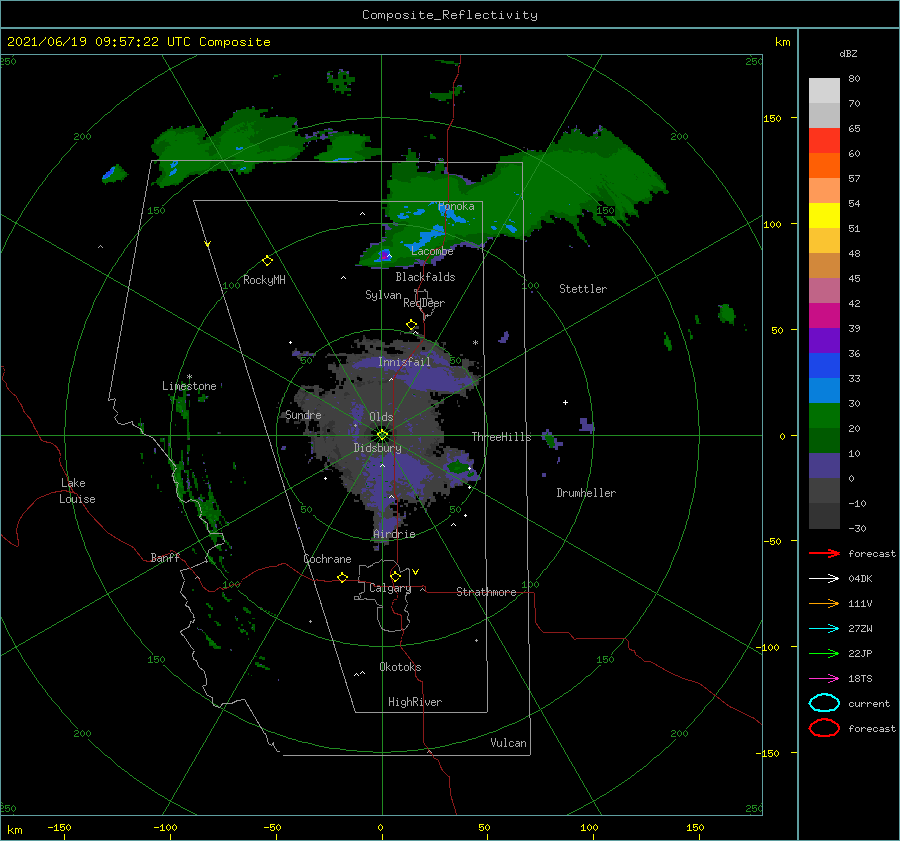
Task: Click the 18TS legend label
Action: pyautogui.click(x=860, y=679)
